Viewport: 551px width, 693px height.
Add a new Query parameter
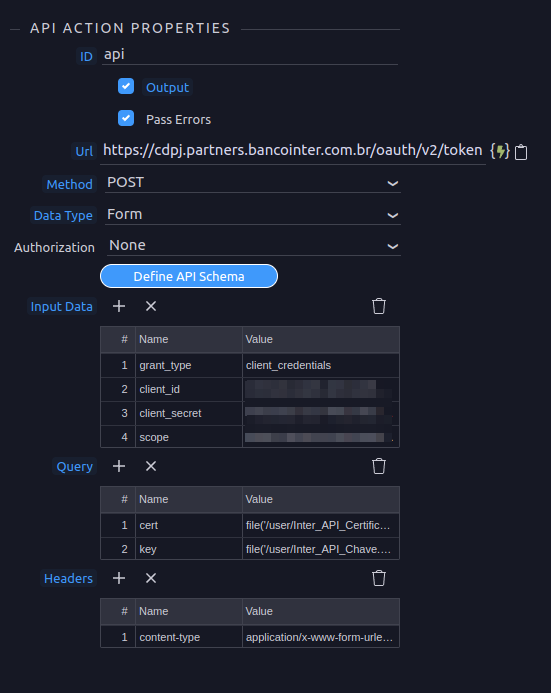119,466
